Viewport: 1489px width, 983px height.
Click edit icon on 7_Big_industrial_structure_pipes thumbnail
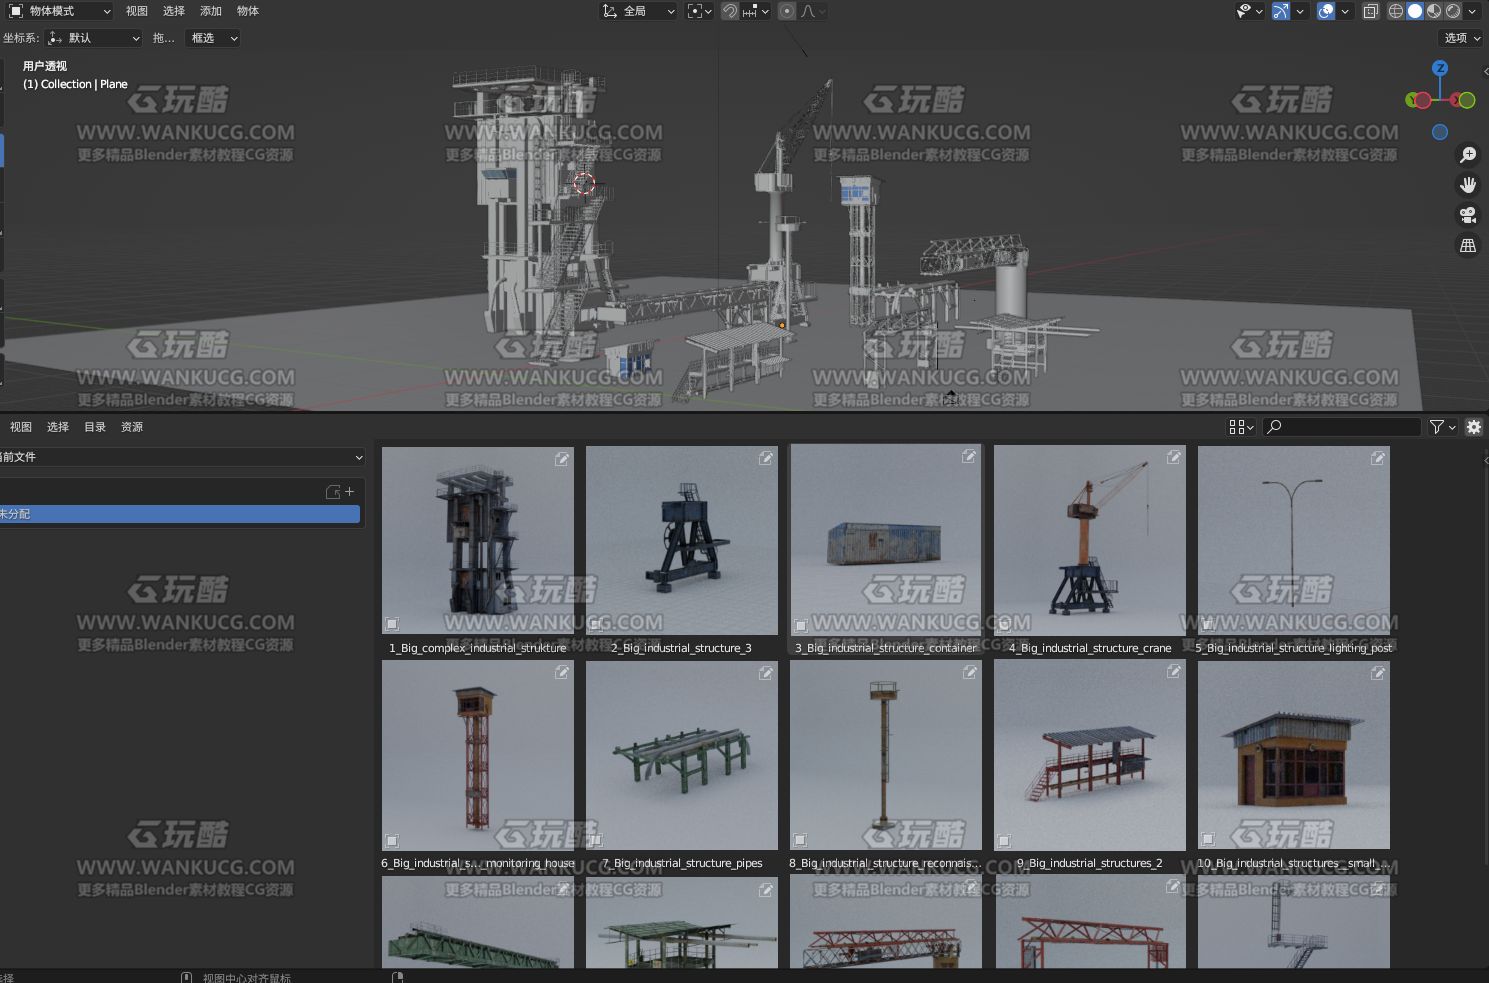coord(766,673)
